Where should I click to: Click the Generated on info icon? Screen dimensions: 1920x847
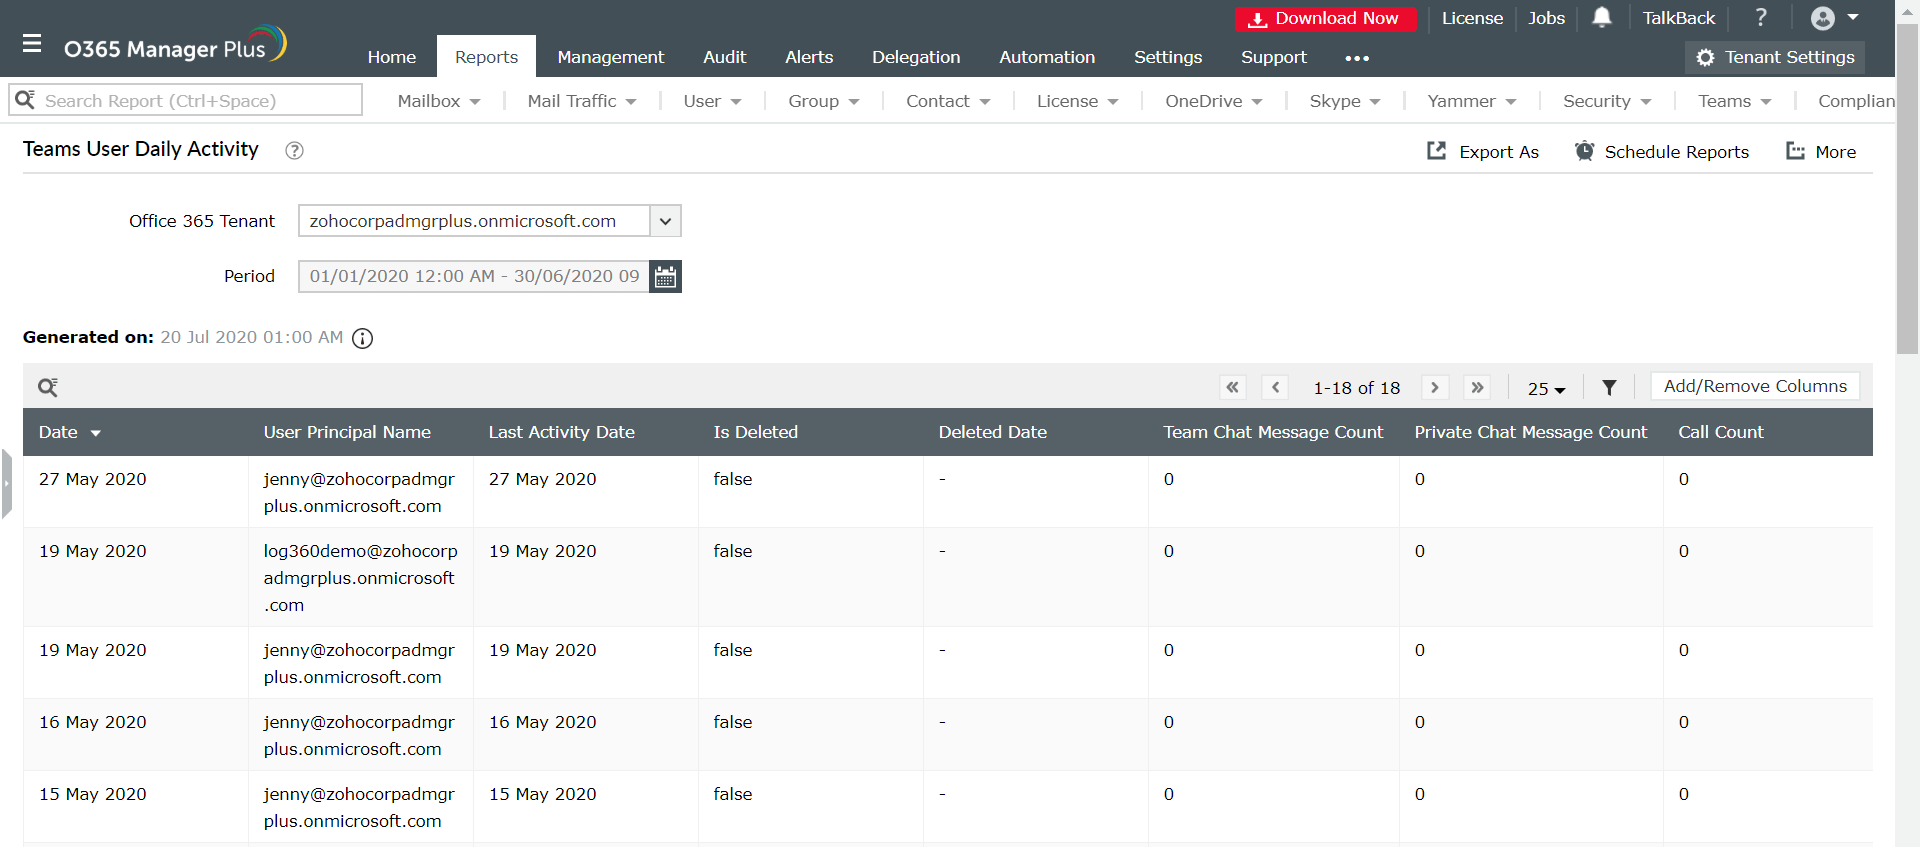point(363,338)
